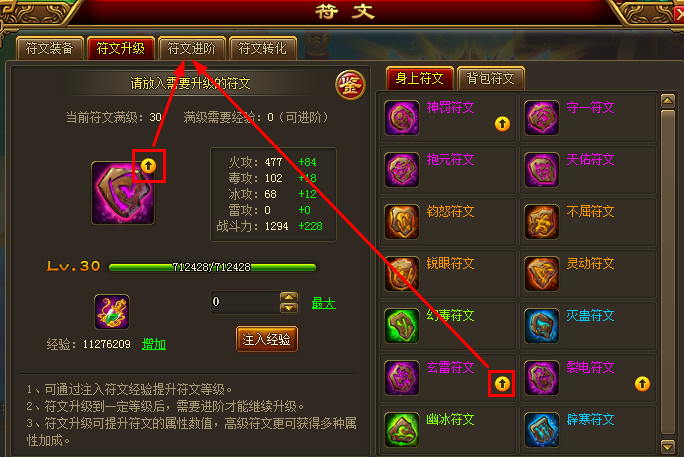
Task: Increase experience amount with up stepper arrow
Action: point(289,297)
